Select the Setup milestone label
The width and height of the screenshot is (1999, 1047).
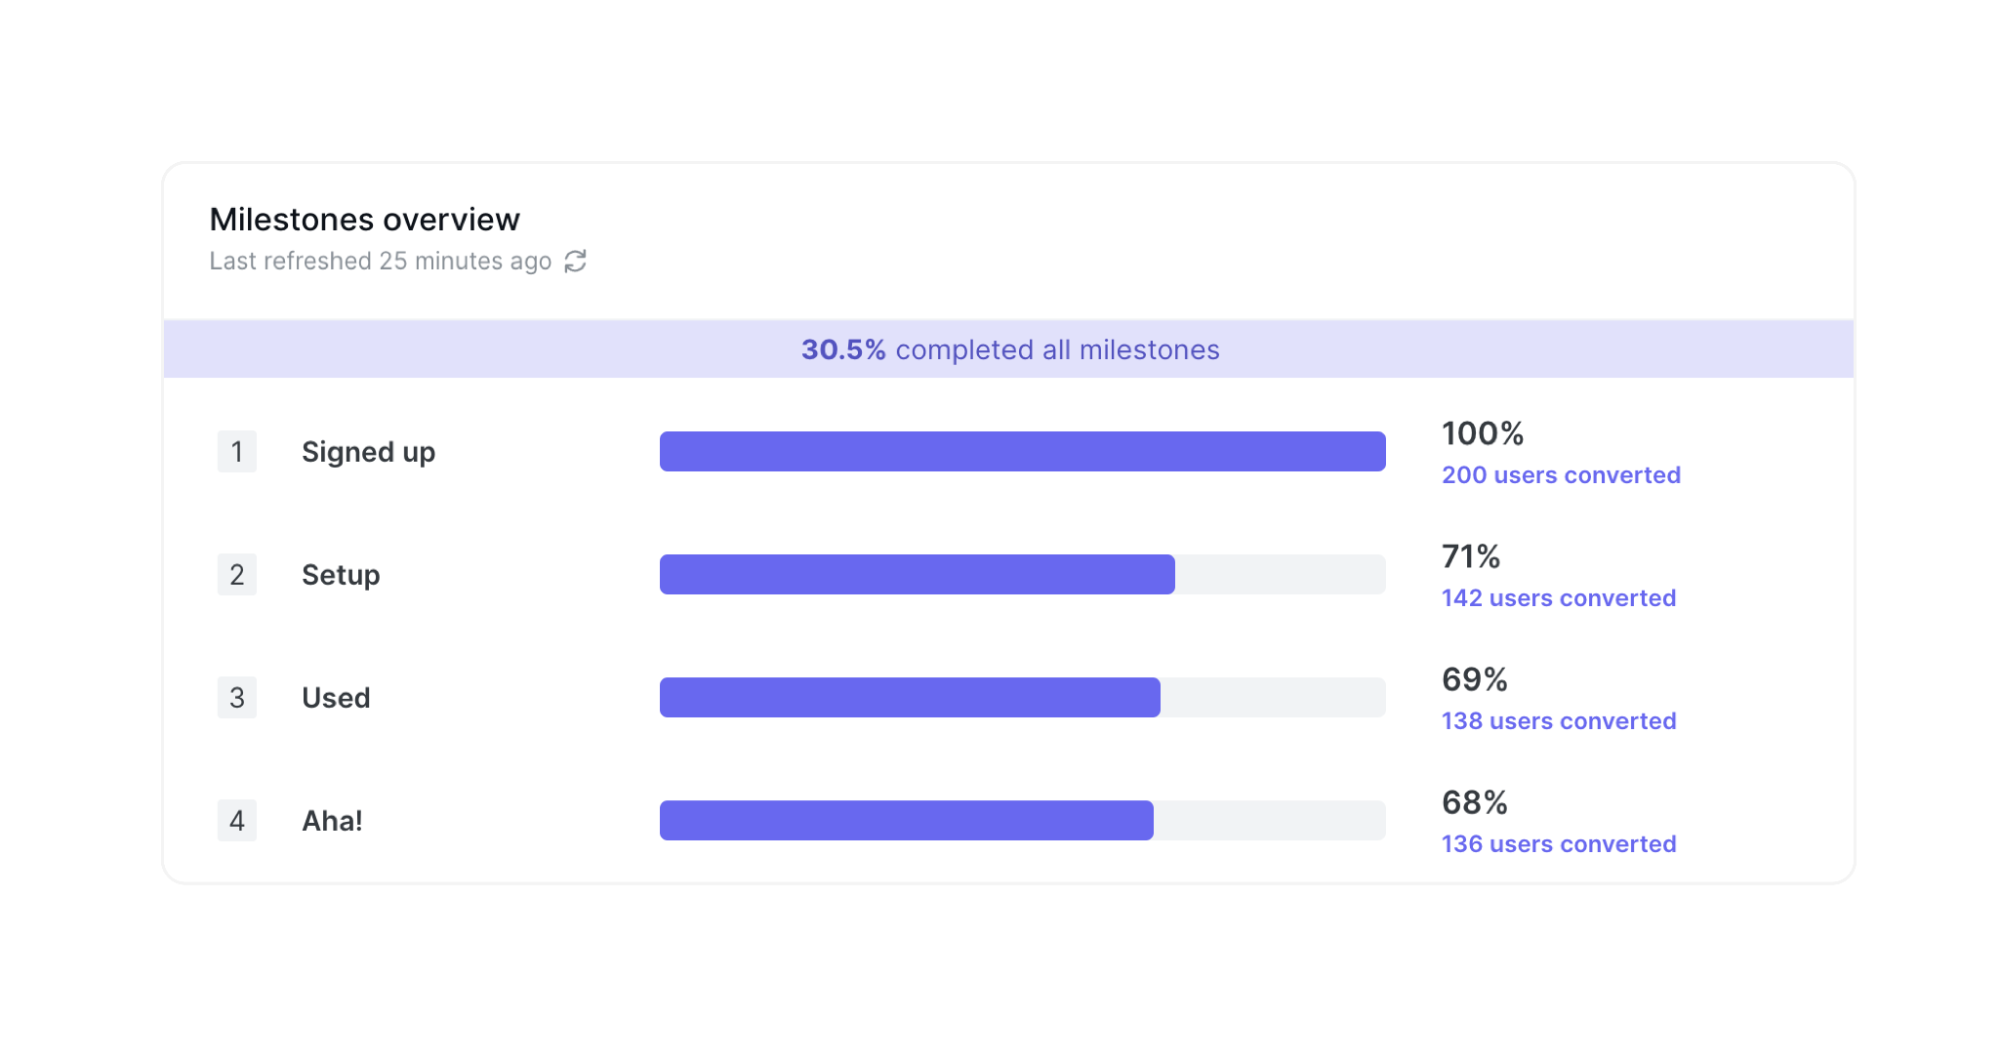[x=340, y=574]
